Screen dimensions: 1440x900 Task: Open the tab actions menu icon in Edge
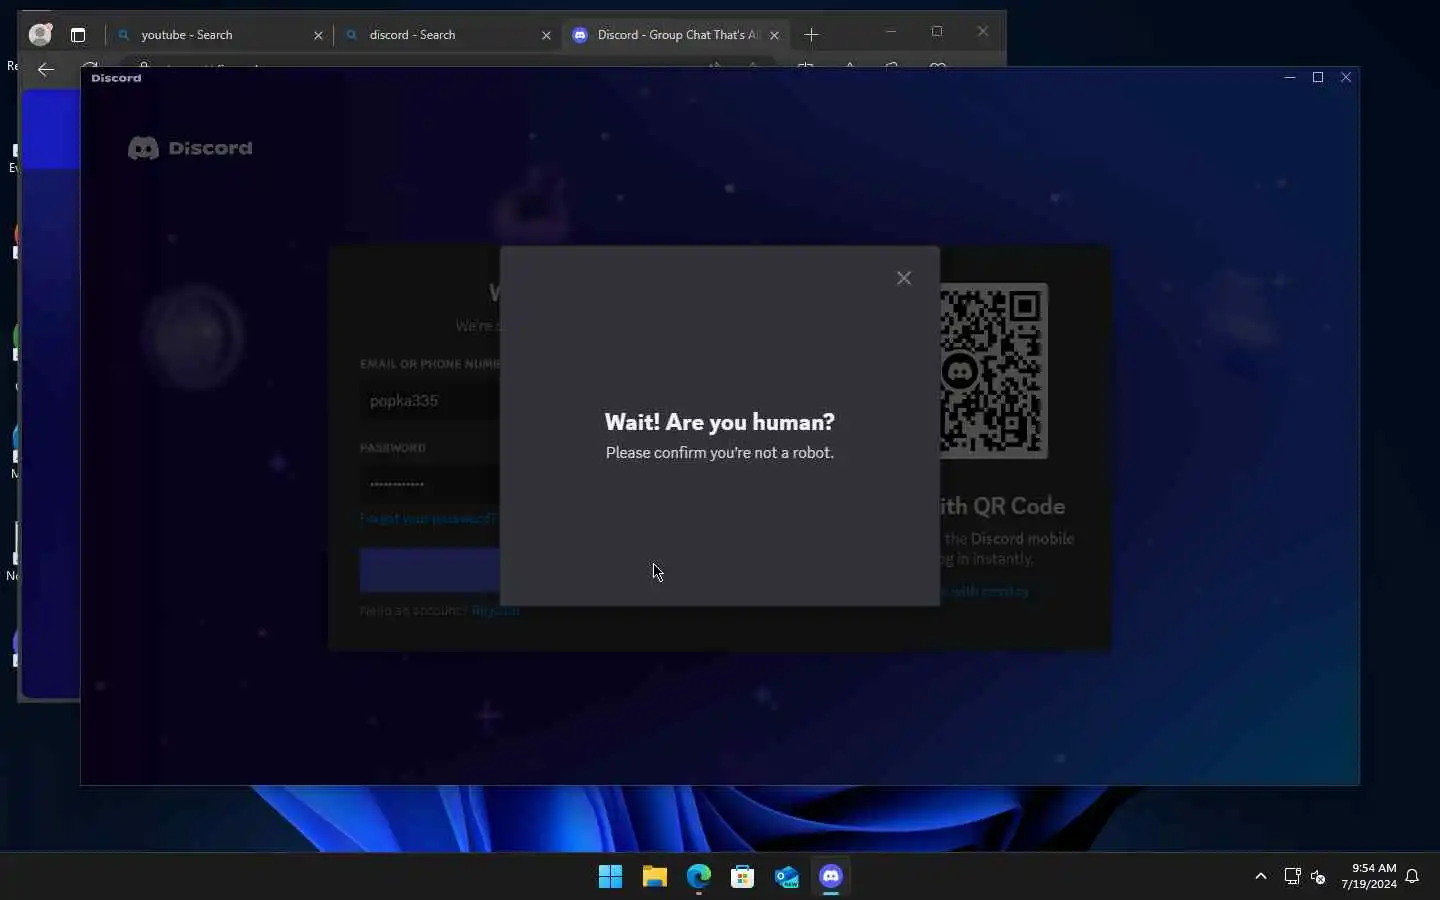point(78,35)
